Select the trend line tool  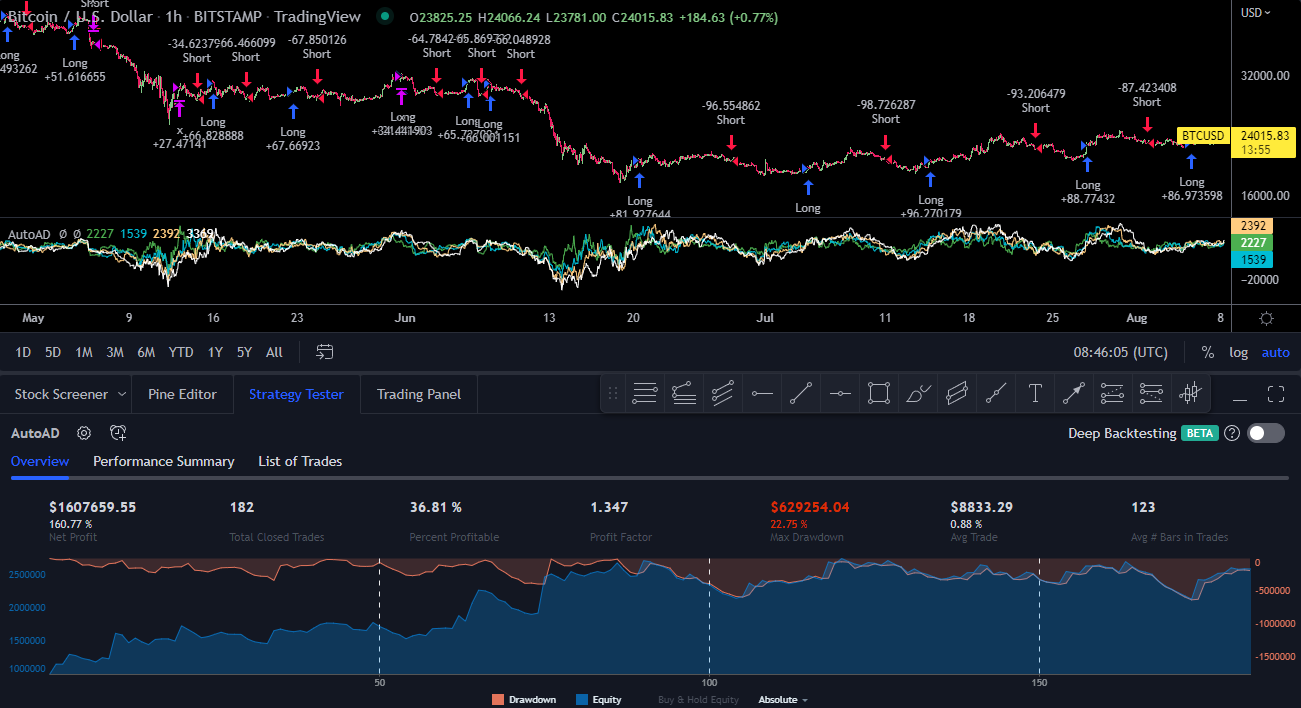click(801, 394)
